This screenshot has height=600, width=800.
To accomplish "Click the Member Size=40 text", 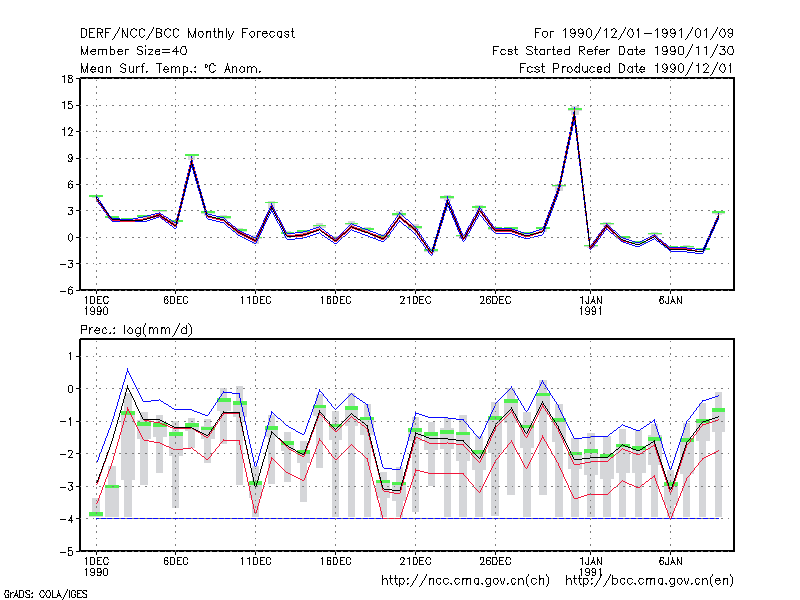I will point(134,51).
